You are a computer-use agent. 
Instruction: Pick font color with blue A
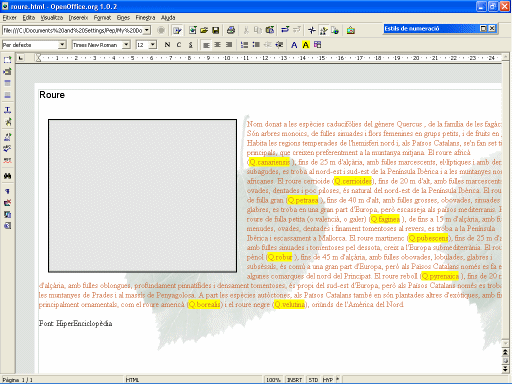point(294,45)
